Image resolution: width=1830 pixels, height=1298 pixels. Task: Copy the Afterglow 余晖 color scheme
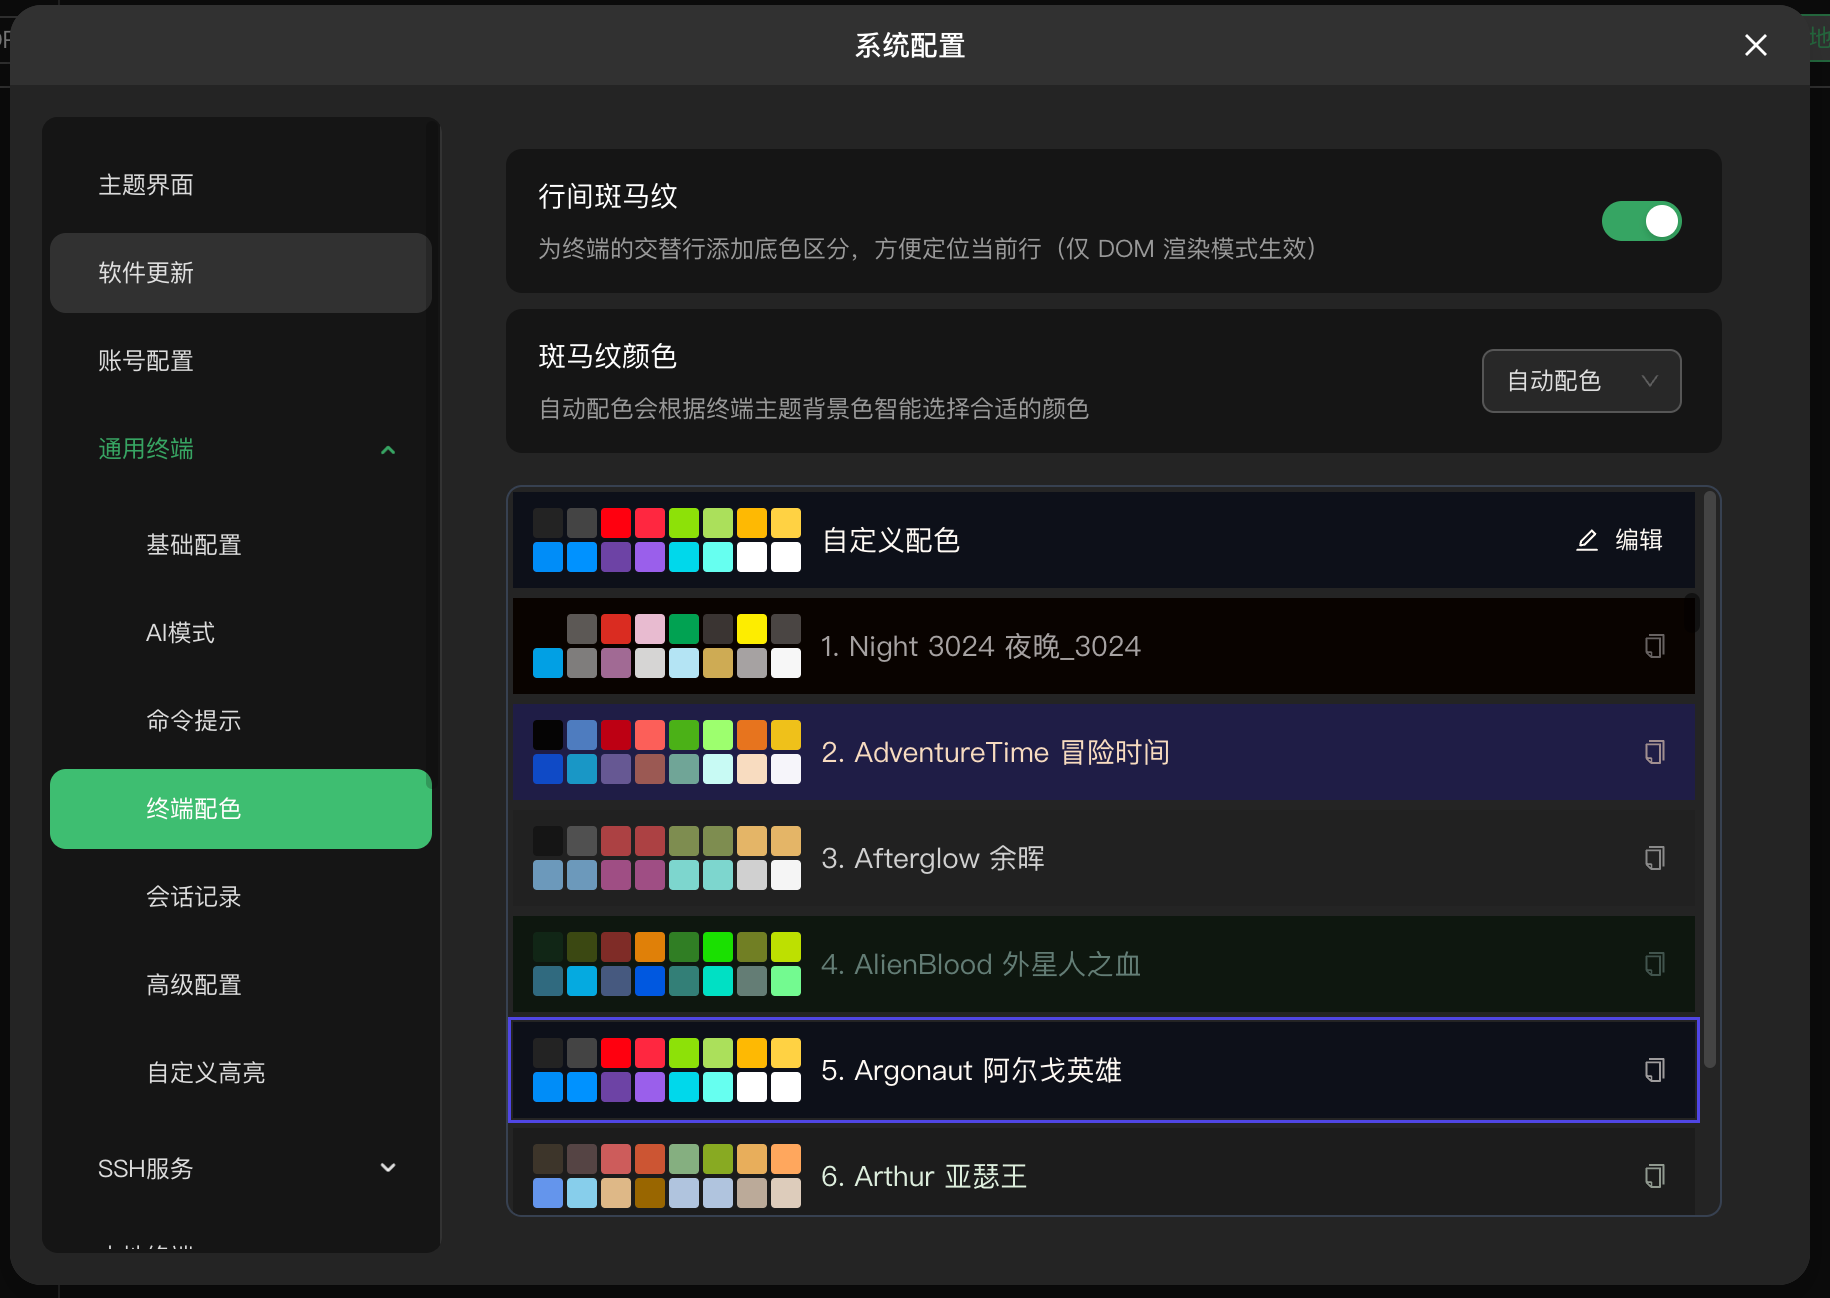(1655, 858)
